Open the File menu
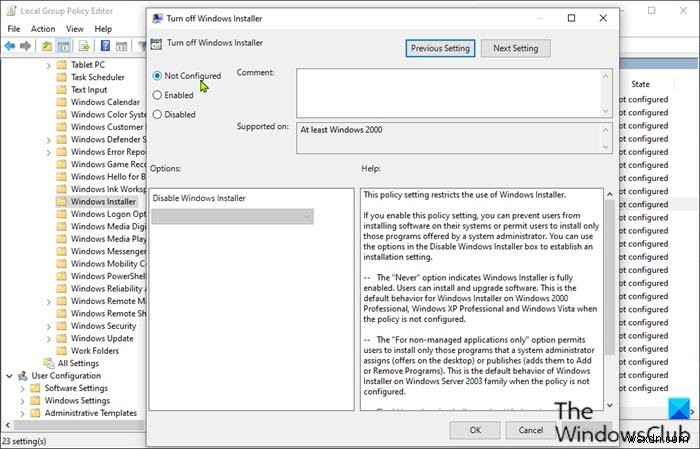The height and width of the screenshot is (449, 700). pyautogui.click(x=14, y=29)
